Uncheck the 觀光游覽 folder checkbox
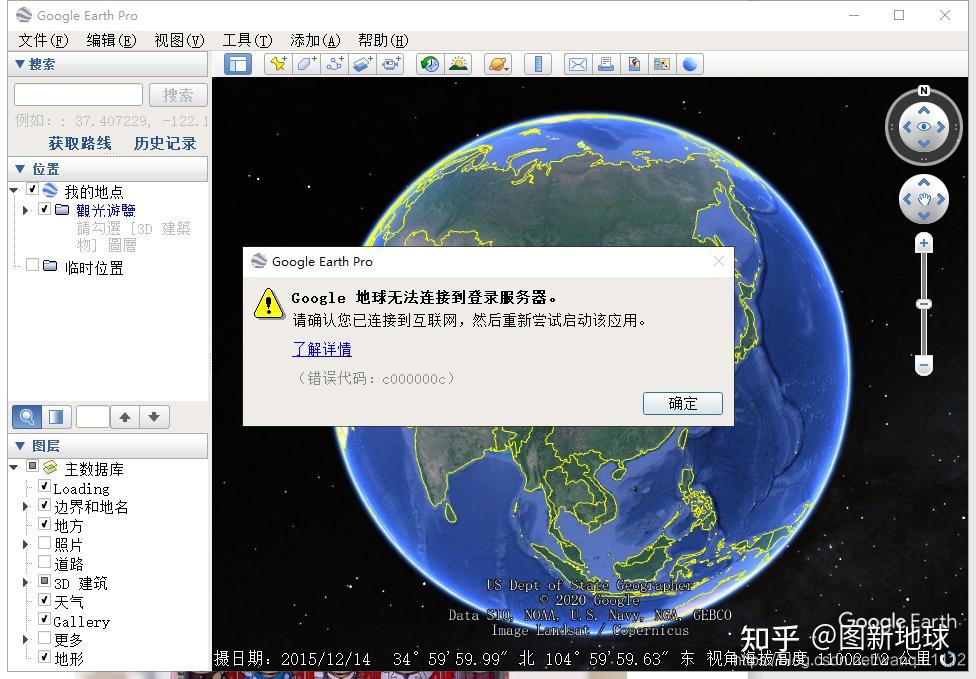 click(44, 209)
